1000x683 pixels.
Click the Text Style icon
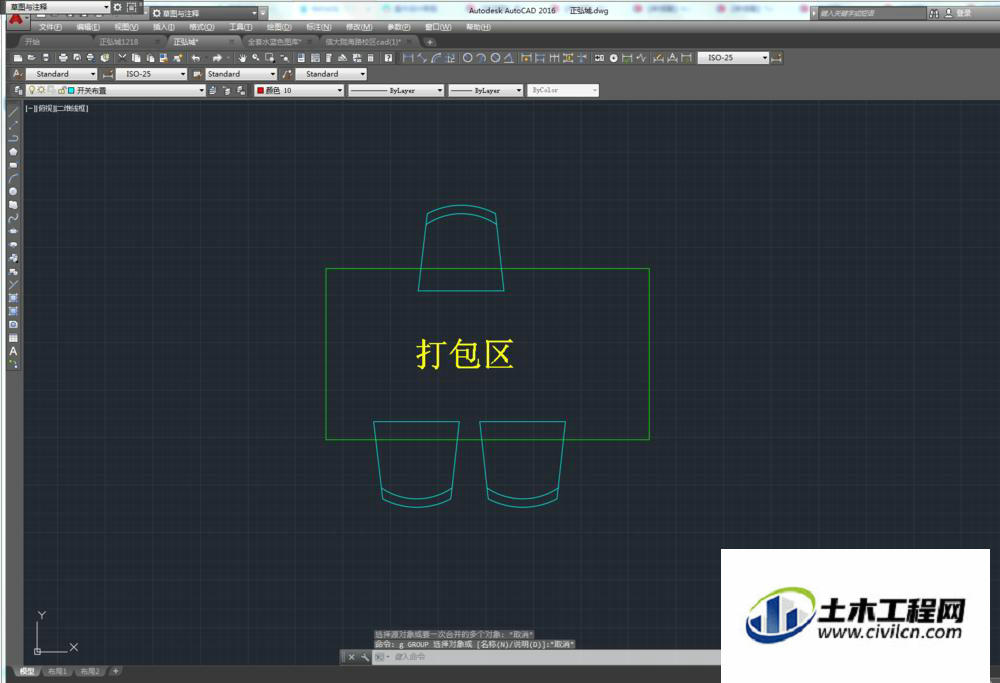[x=17, y=74]
